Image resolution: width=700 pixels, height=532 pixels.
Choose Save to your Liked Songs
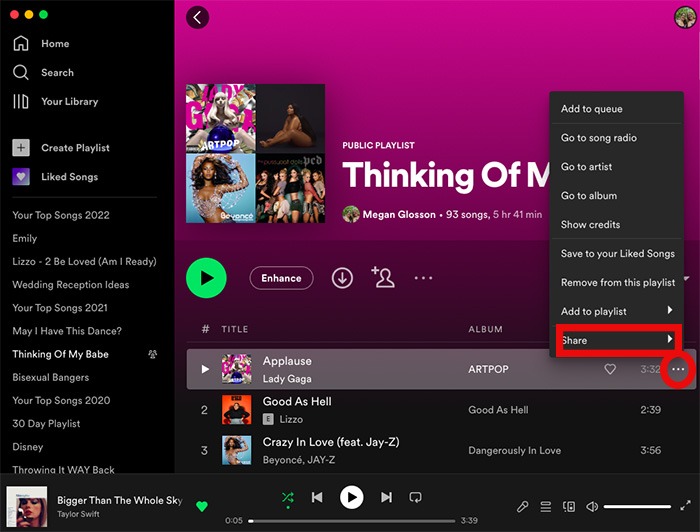(616, 254)
